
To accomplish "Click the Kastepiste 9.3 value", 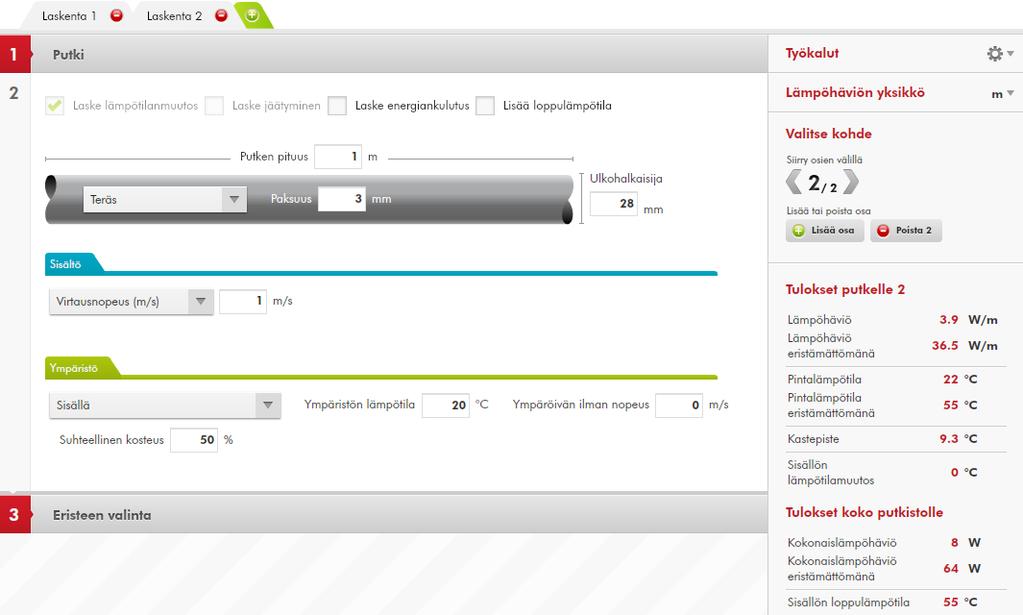I will pos(949,438).
